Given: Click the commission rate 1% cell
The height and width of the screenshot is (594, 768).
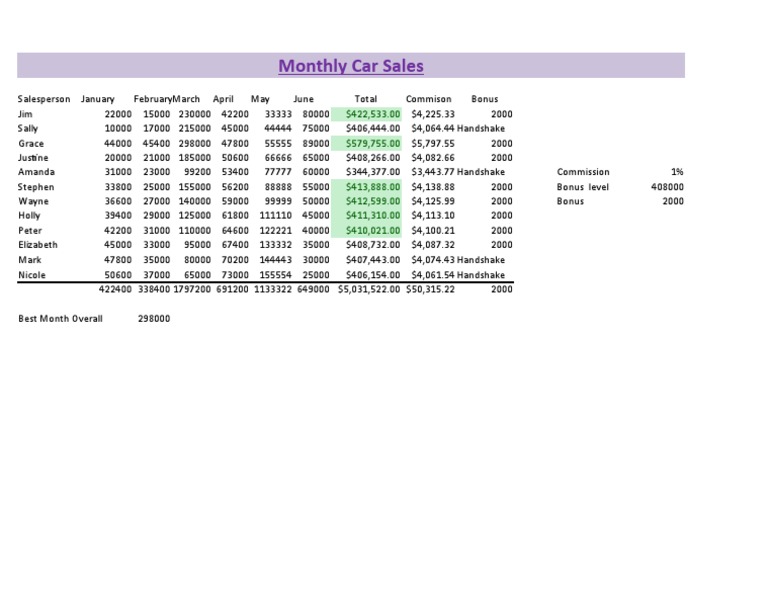Looking at the screenshot, I should (x=677, y=172).
